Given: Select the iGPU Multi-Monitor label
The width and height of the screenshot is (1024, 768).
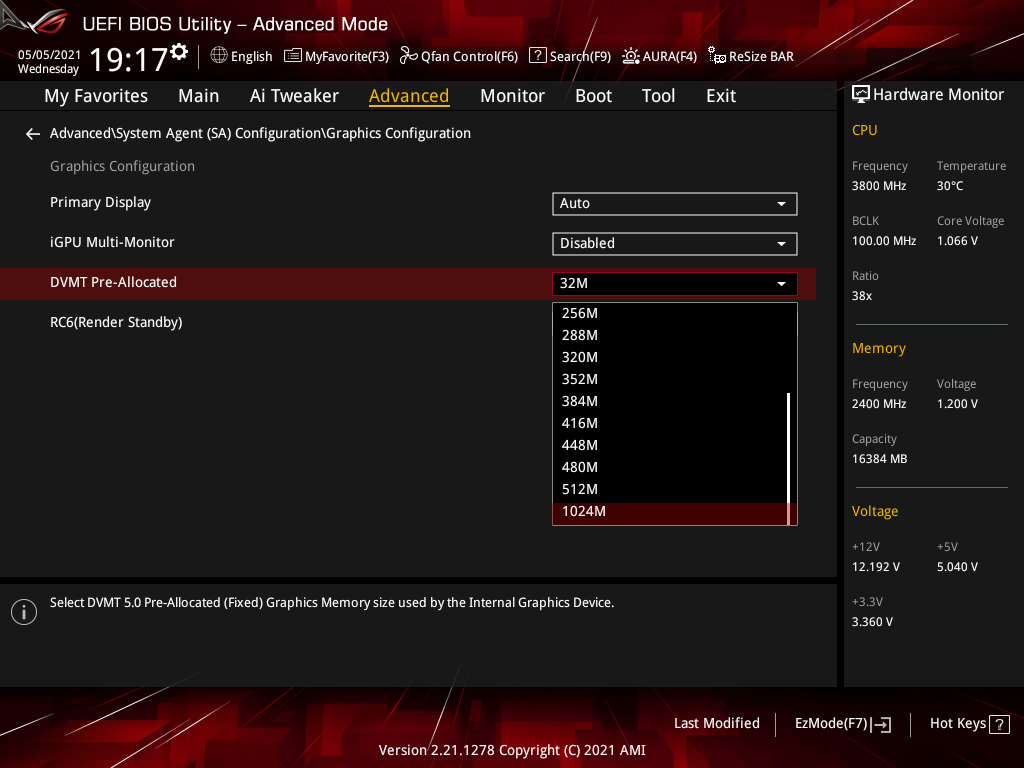Looking at the screenshot, I should tap(112, 242).
